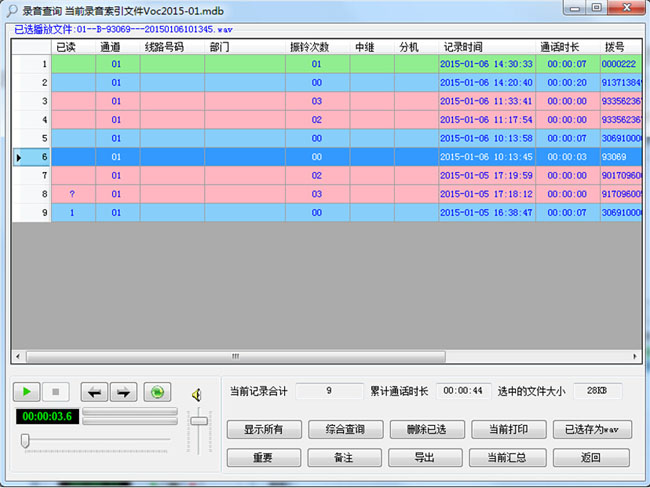Skip to next recording with right arrow
Screen dimensions: 650x488
pyautogui.click(x=123, y=392)
